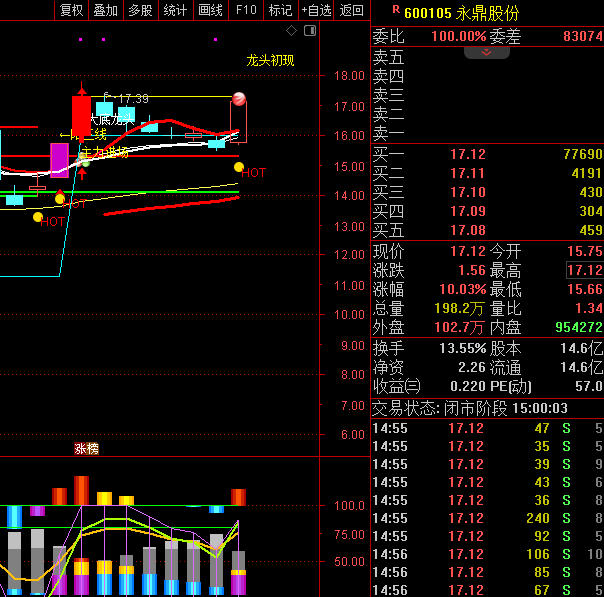Viewport: 604px width, 597px height.
Task: Click the 收益(三) quarterly earnings label
Action: point(396,386)
